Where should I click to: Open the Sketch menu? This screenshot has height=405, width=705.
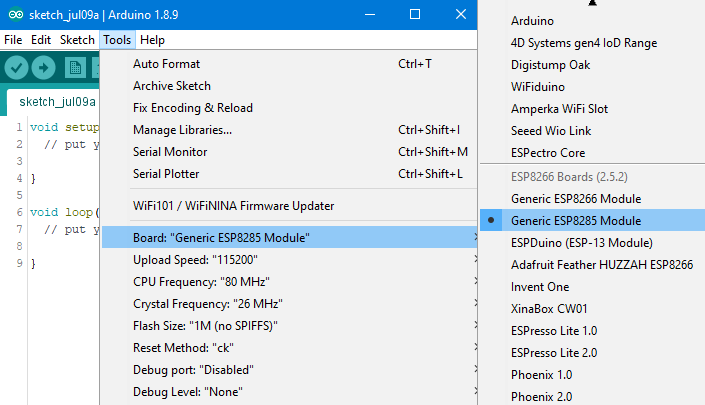click(77, 40)
